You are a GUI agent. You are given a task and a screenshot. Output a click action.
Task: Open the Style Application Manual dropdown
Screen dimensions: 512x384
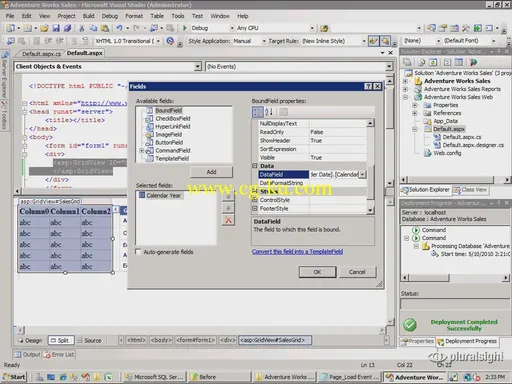pyautogui.click(x=264, y=41)
